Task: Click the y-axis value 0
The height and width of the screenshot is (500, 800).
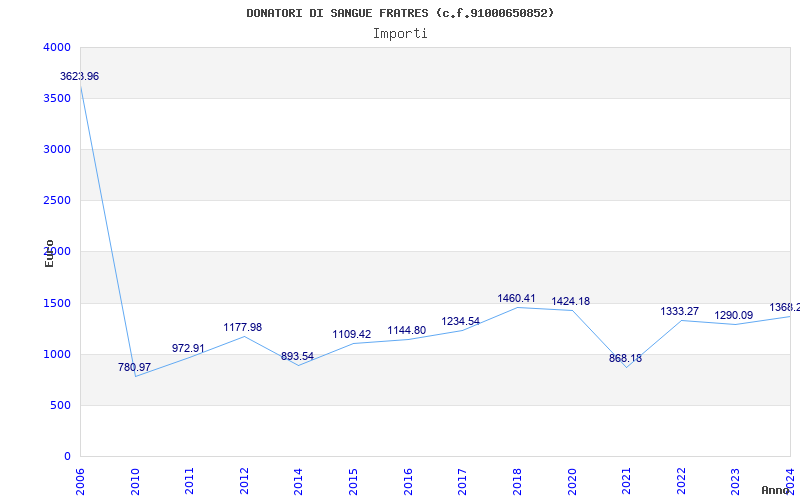Action: (x=67, y=457)
